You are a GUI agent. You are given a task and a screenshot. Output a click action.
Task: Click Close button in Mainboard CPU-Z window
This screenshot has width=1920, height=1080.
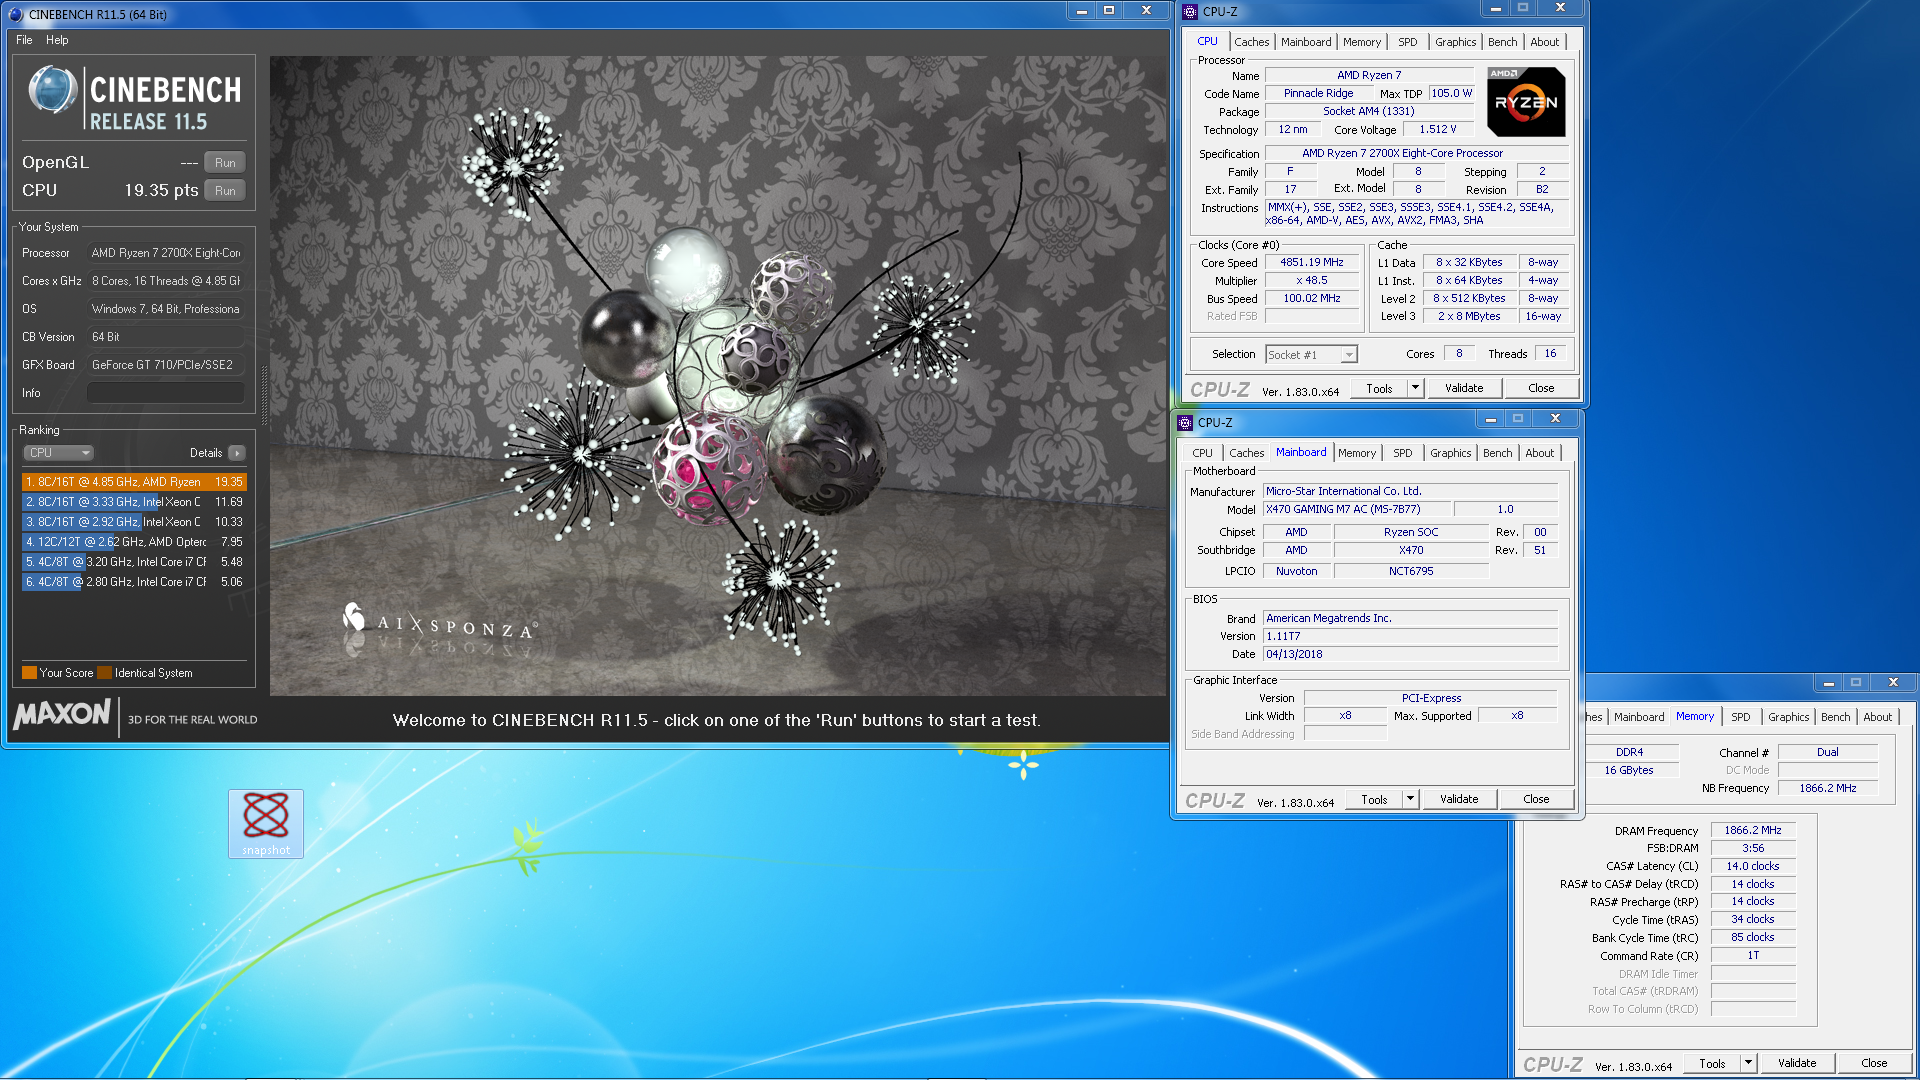(x=1536, y=799)
